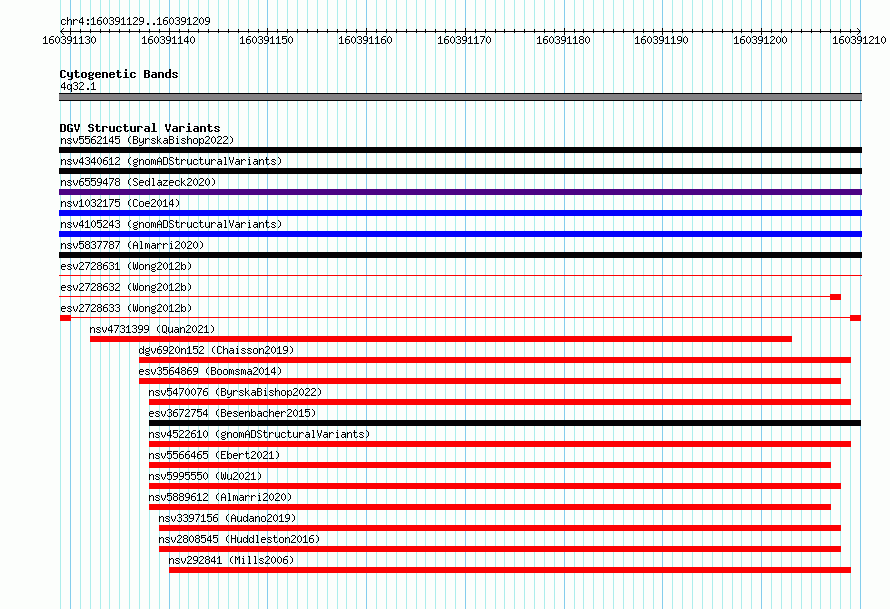Open the dgv6920n152 (Chaisson2019) label

point(216,350)
